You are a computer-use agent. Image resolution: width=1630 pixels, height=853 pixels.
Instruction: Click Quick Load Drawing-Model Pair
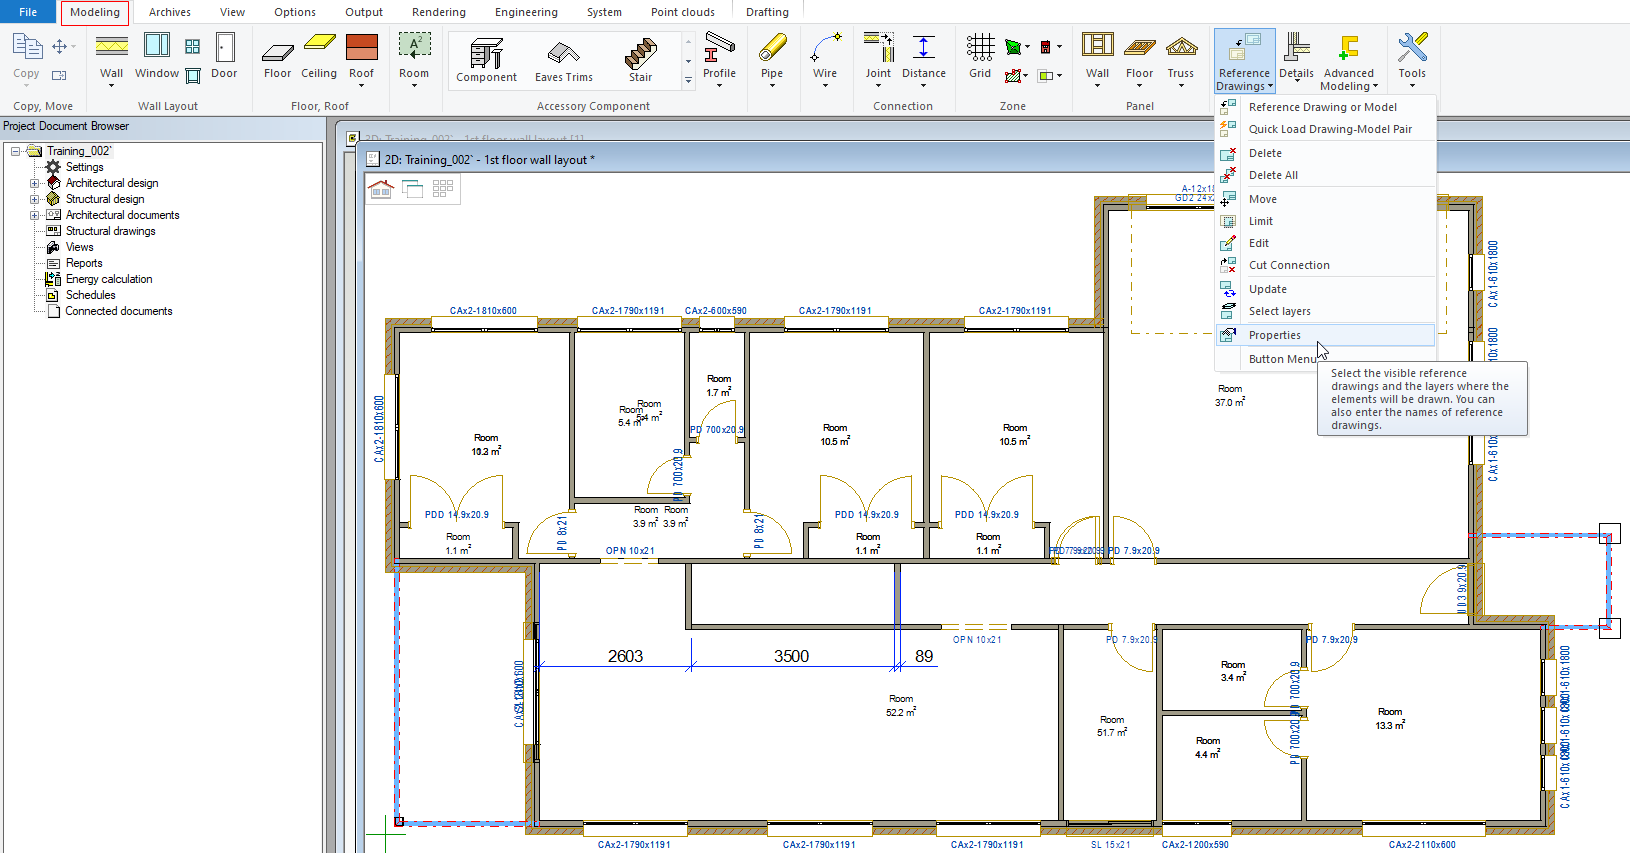pos(1329,129)
